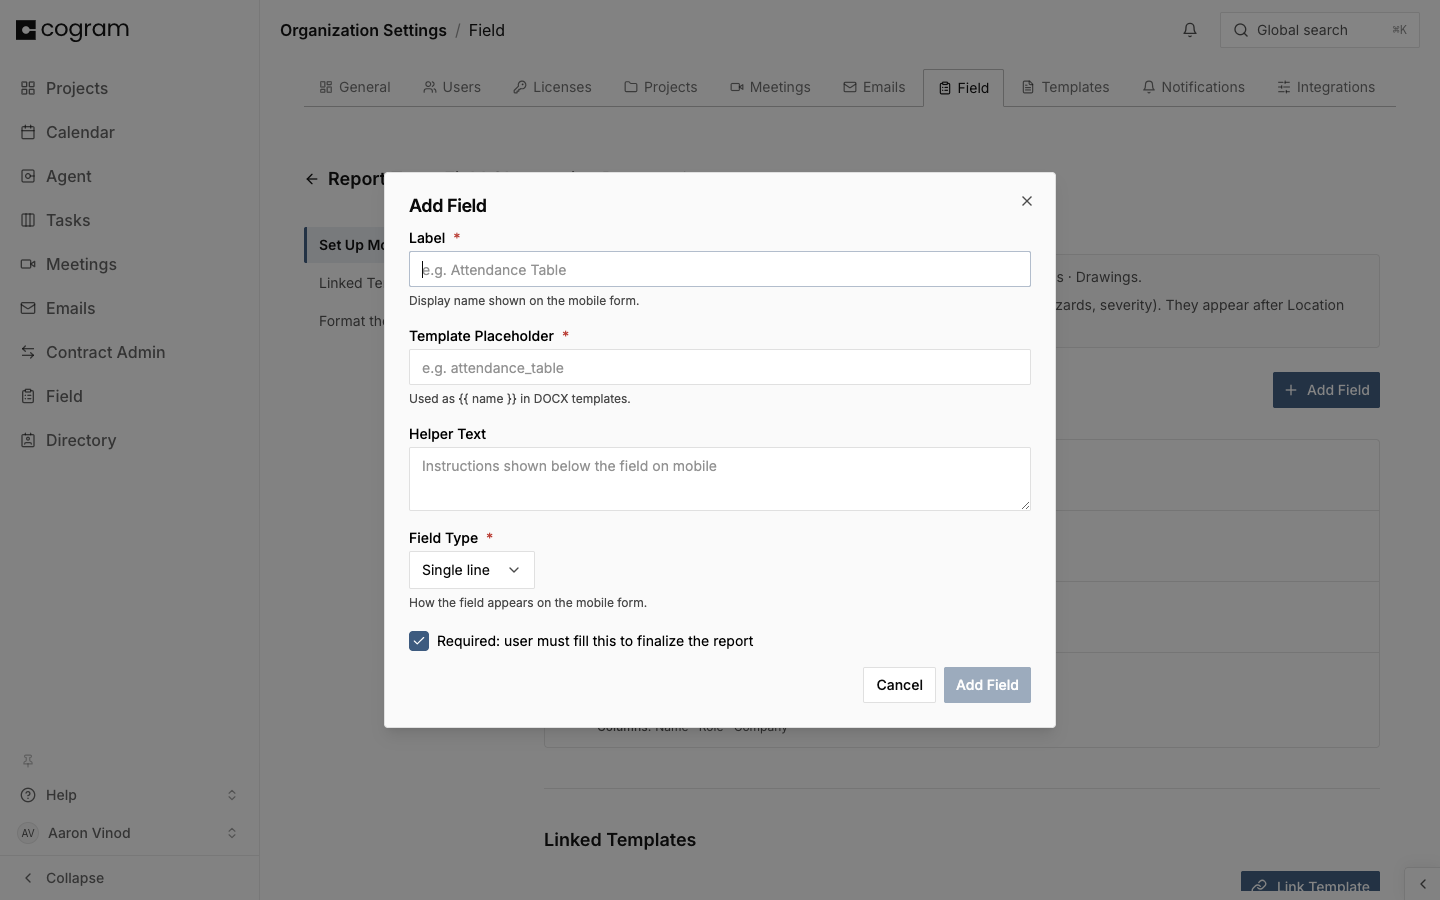1440x900 pixels.
Task: Switch to the Users tab
Action: coord(452,87)
